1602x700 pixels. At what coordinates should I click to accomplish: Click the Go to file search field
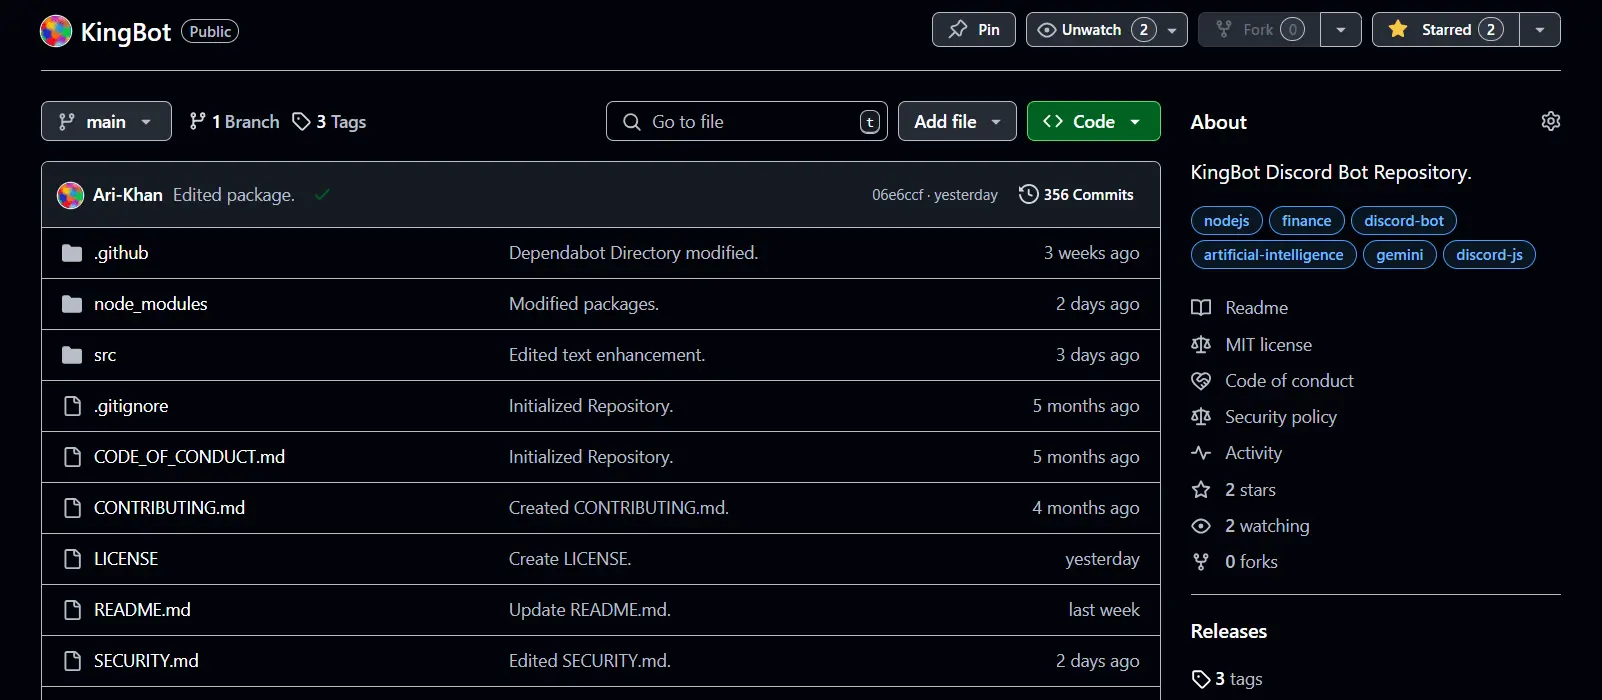coord(747,121)
